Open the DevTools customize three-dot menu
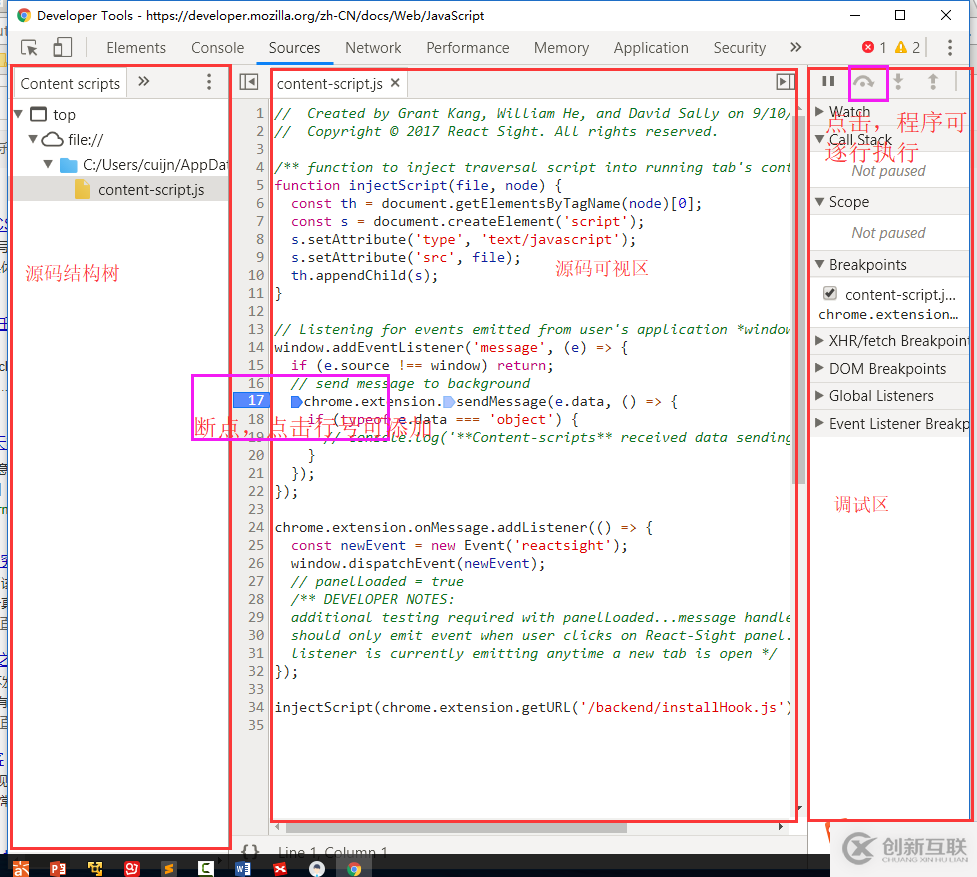977x877 pixels. [950, 48]
